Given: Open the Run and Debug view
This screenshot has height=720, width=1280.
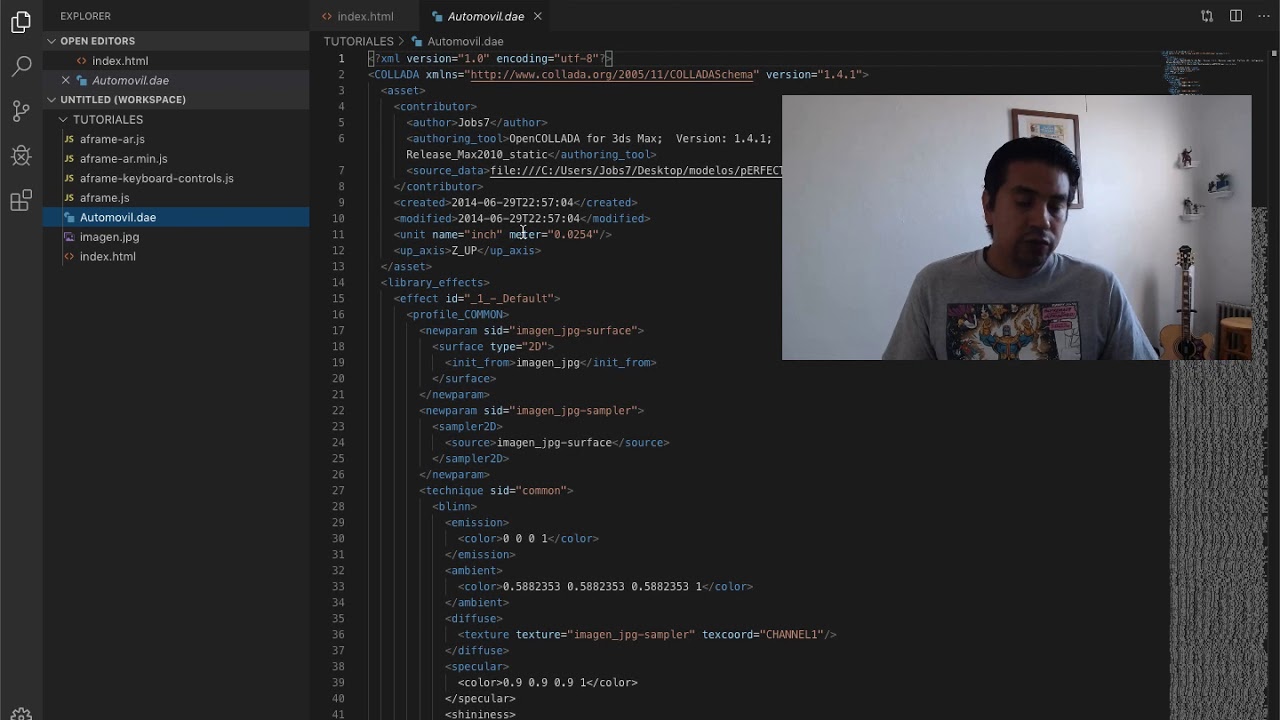Looking at the screenshot, I should click(x=21, y=156).
